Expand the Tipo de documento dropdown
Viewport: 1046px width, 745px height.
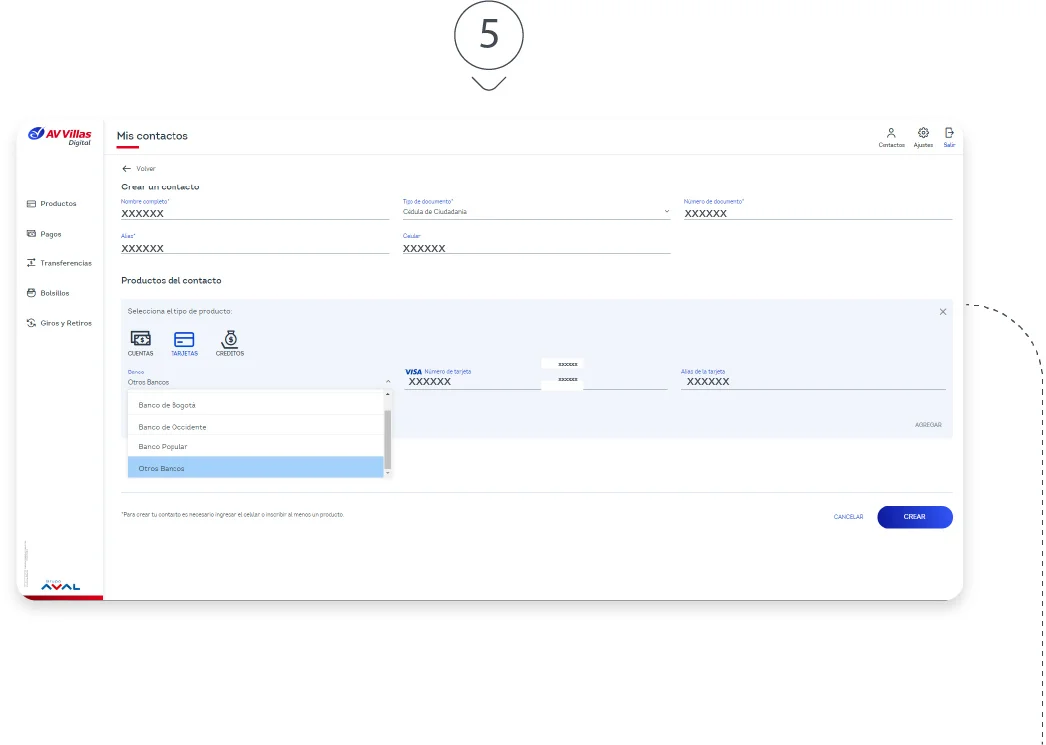pyautogui.click(x=666, y=212)
